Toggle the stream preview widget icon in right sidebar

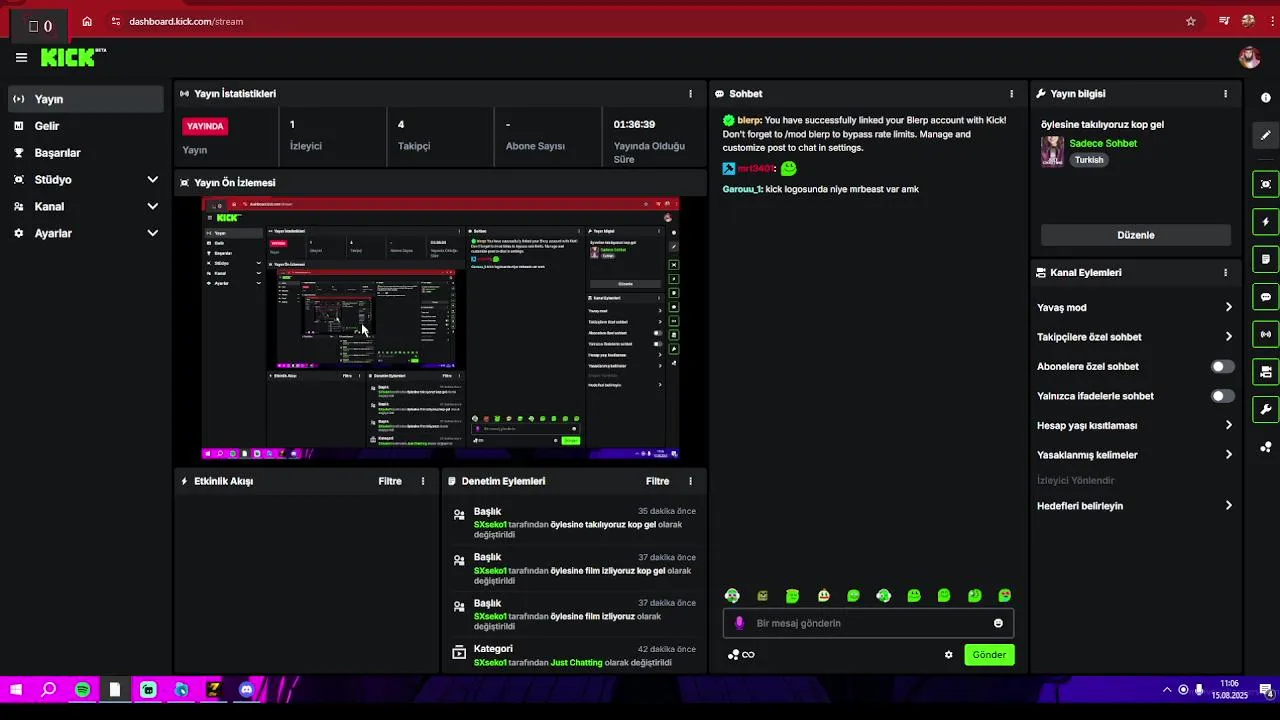pos(1266,184)
